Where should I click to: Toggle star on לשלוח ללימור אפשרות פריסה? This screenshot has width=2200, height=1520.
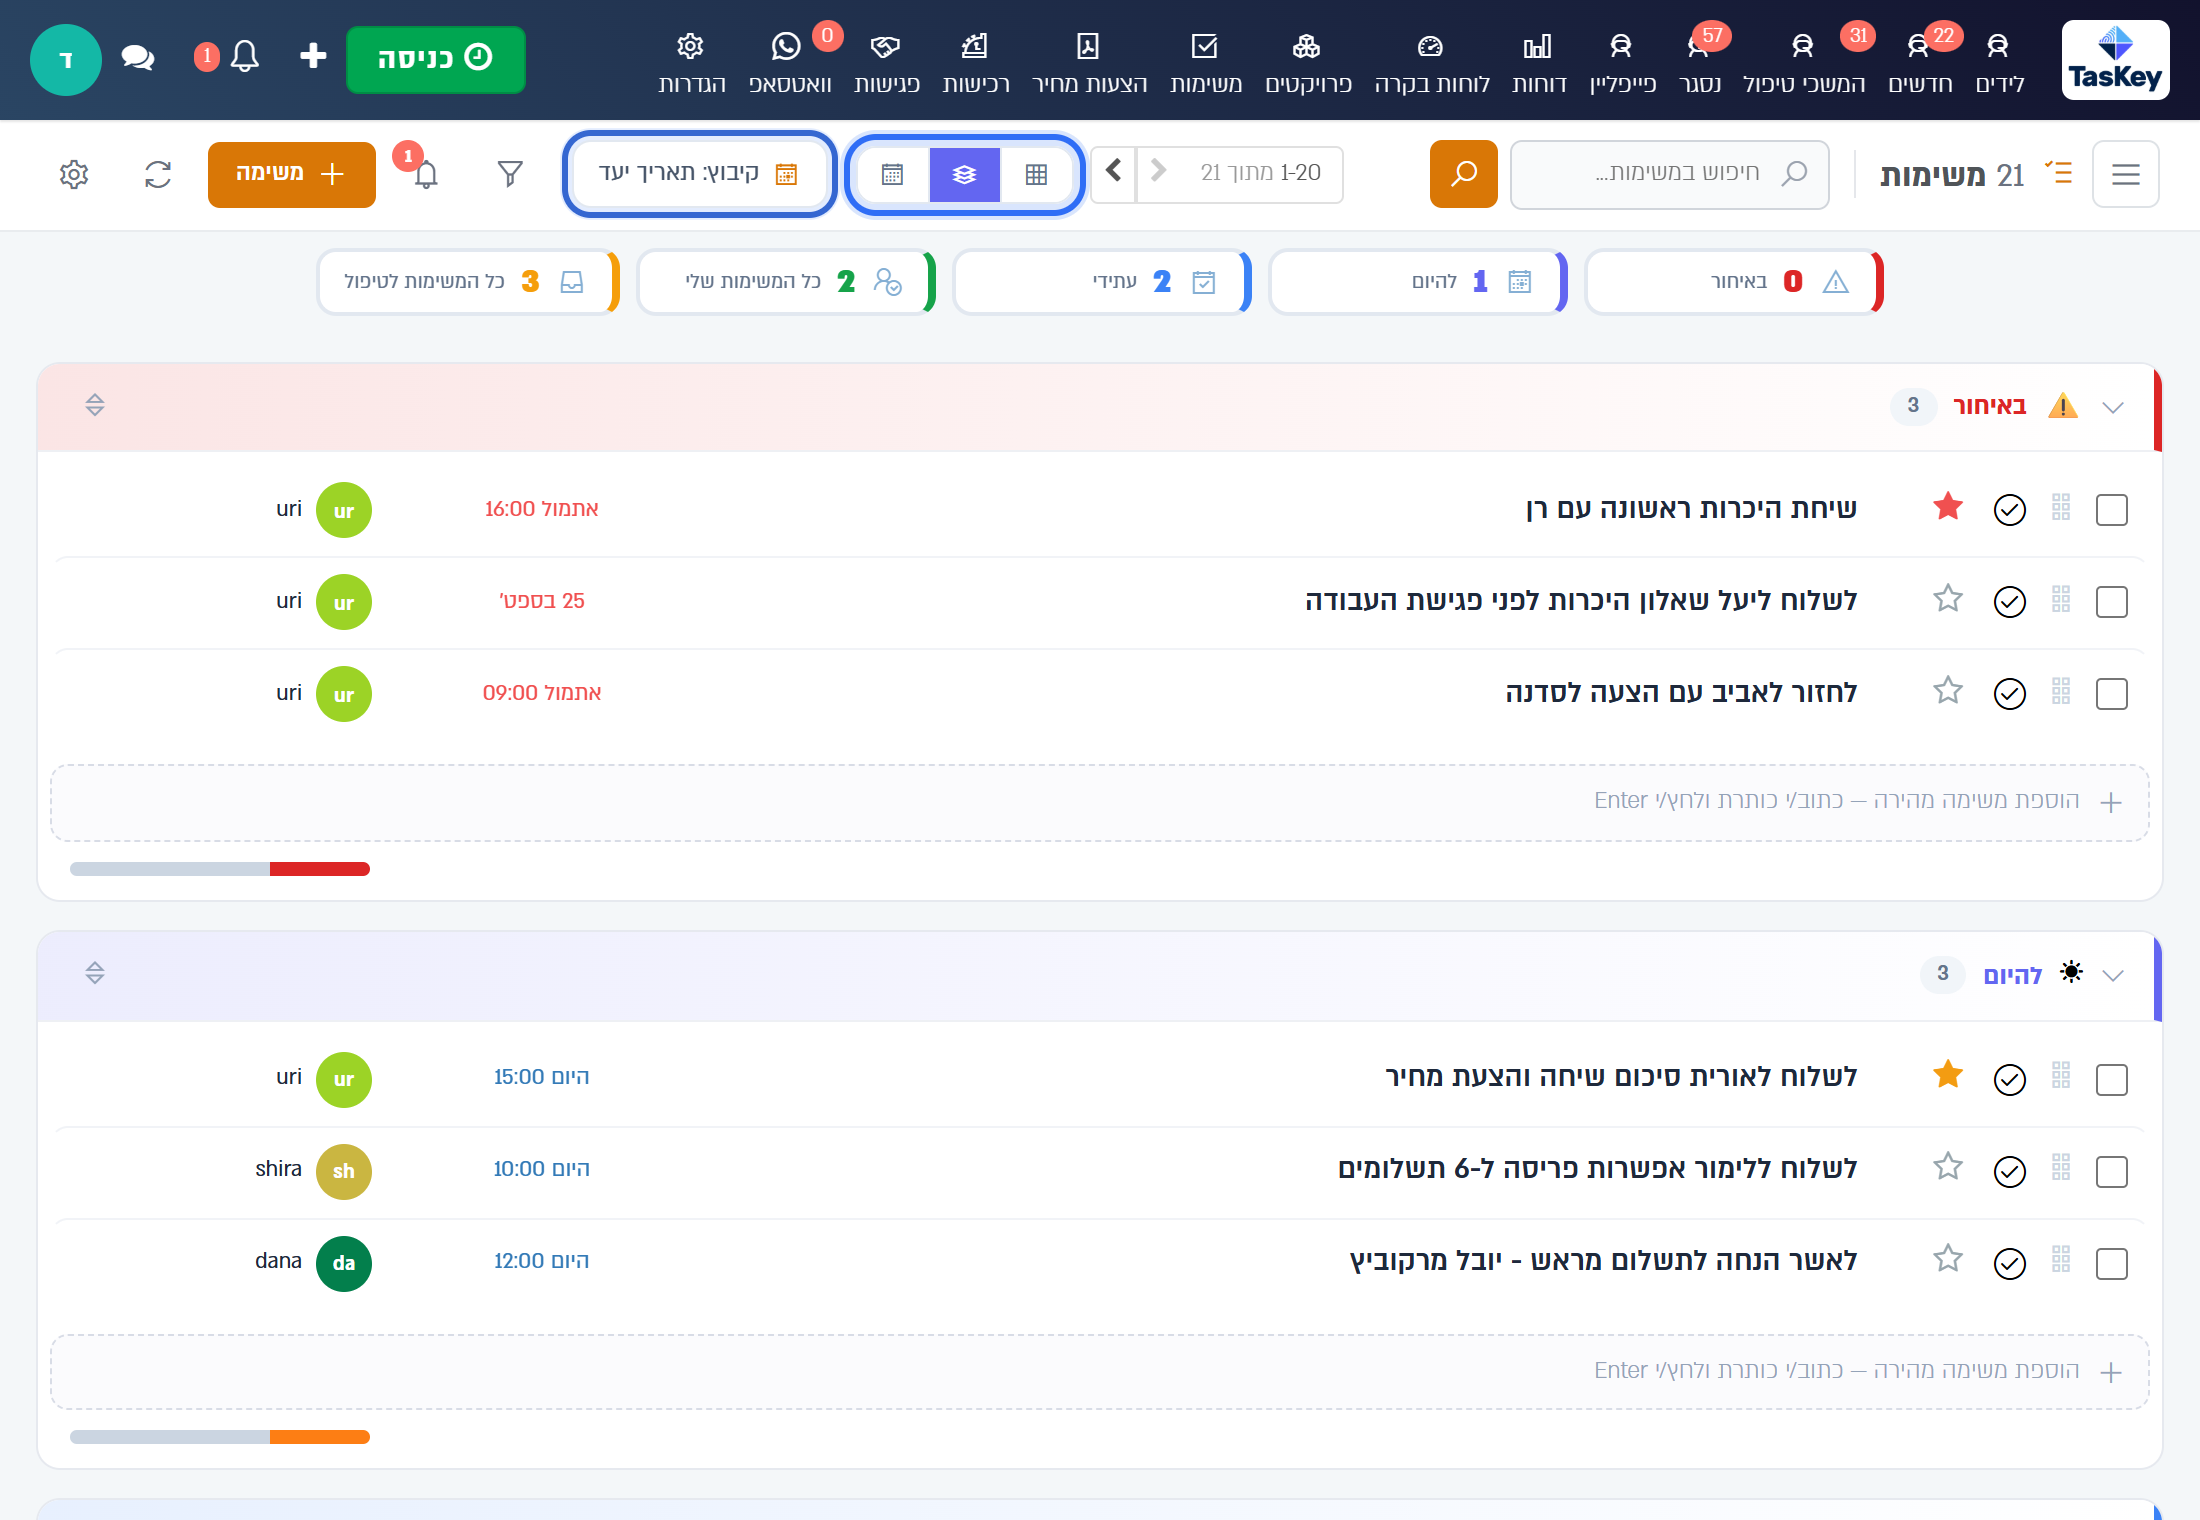pos(1948,1167)
